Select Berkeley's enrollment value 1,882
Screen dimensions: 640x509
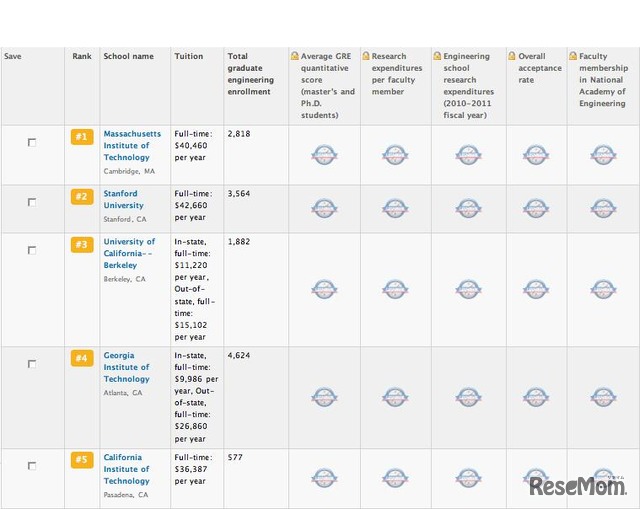(239, 242)
